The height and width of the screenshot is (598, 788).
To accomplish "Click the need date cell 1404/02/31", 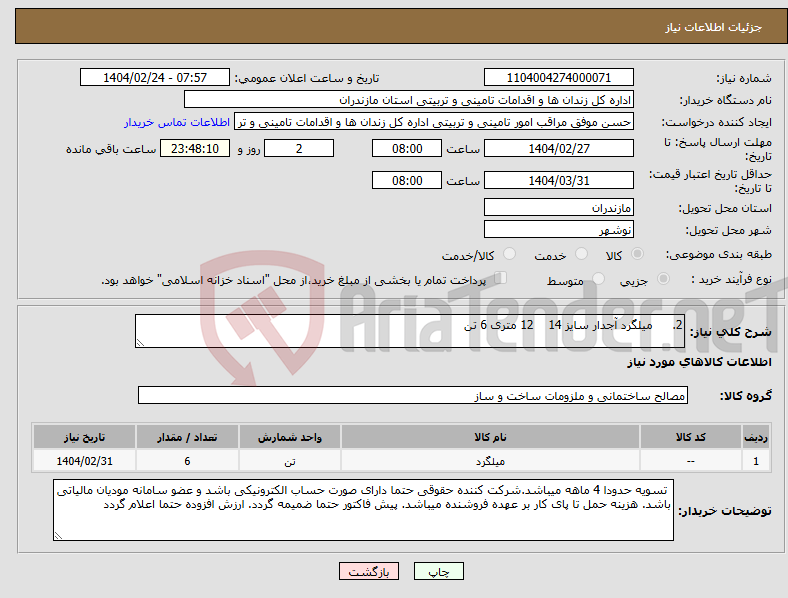I will pyautogui.click(x=84, y=461).
